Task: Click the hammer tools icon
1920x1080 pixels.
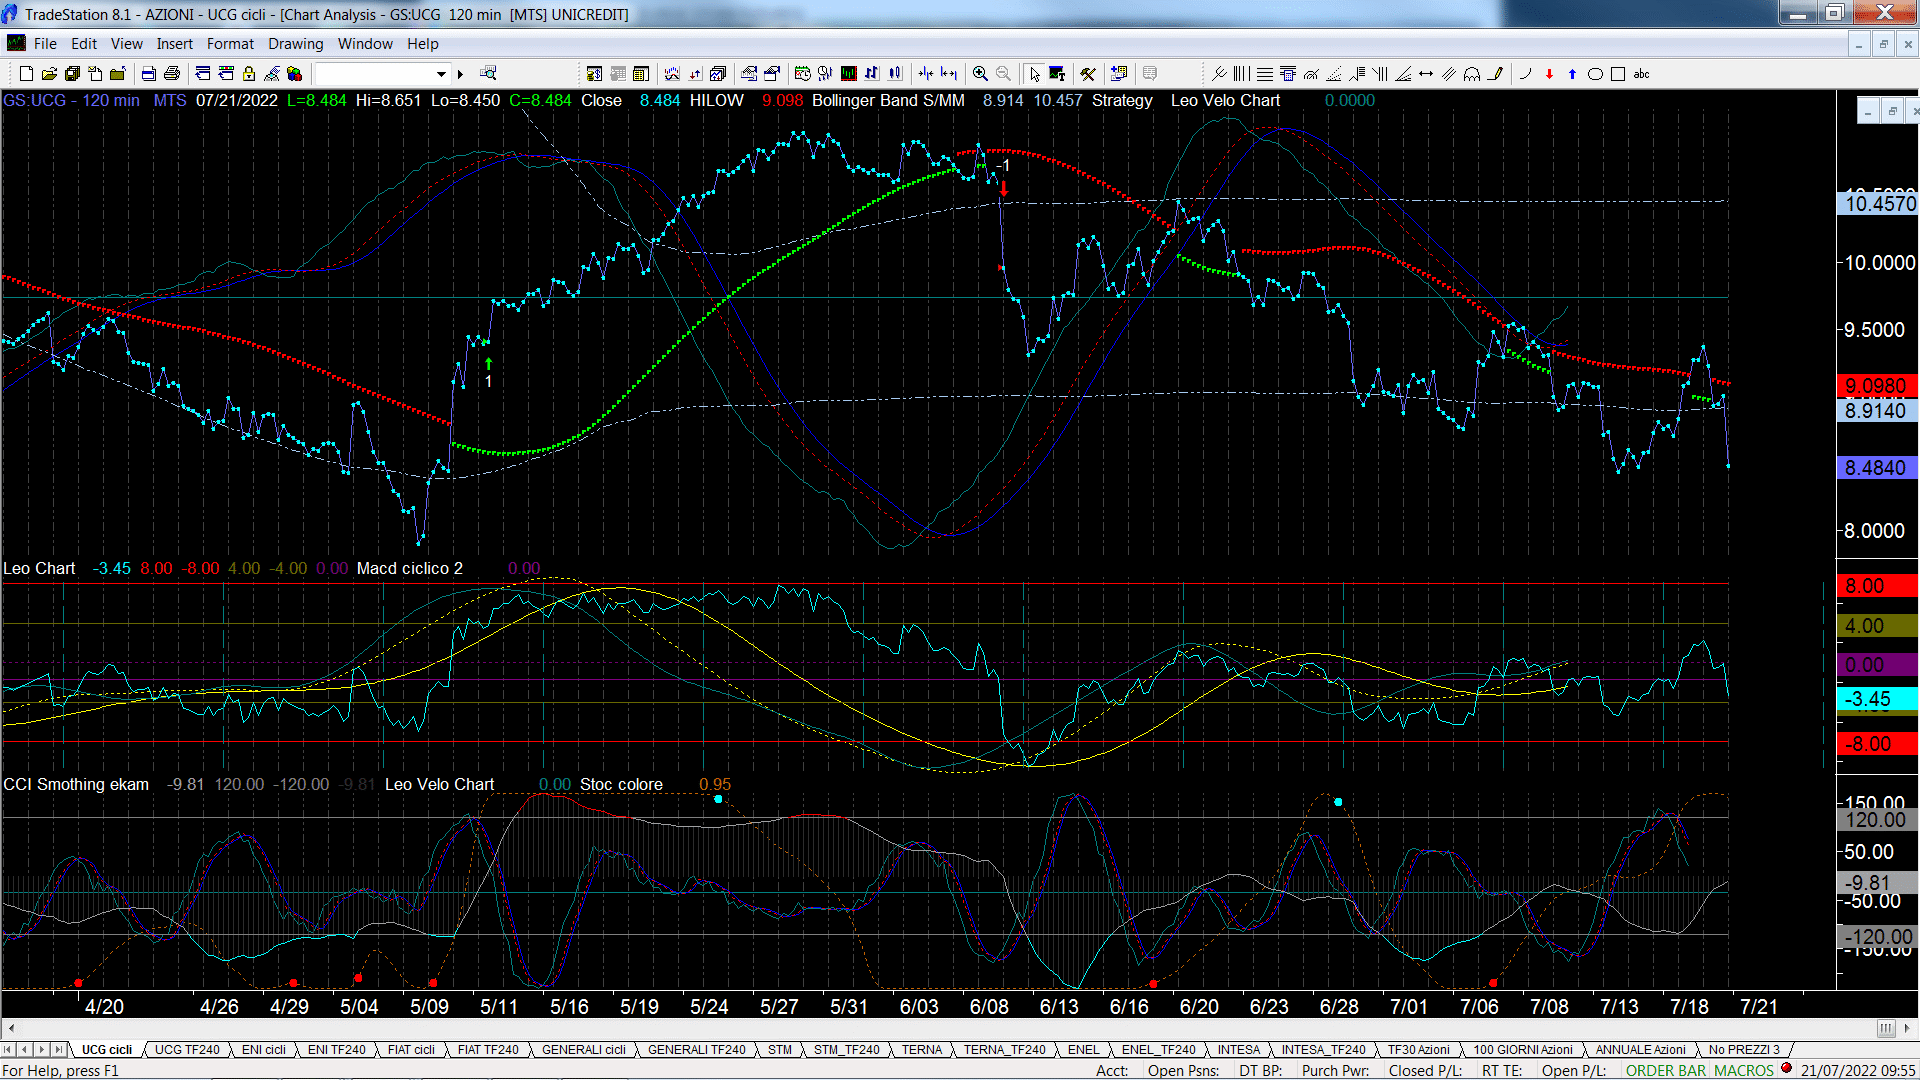Action: [1088, 74]
